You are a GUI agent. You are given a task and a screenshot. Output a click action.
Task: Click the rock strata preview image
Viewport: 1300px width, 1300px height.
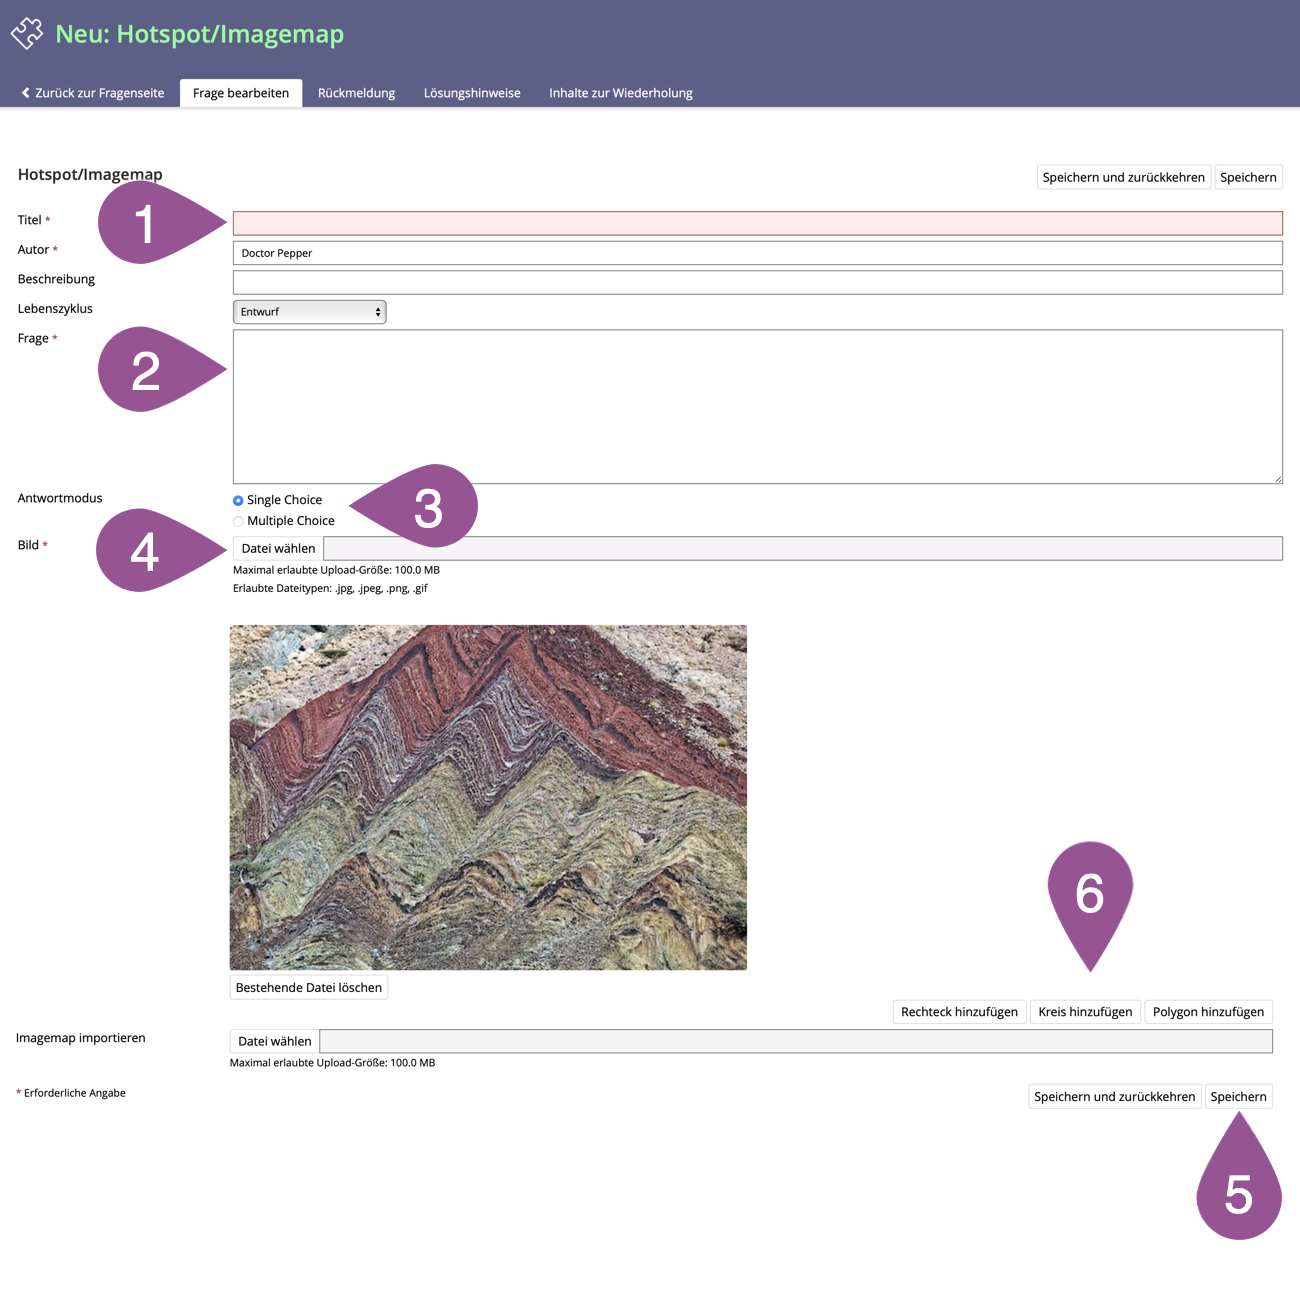coord(488,797)
